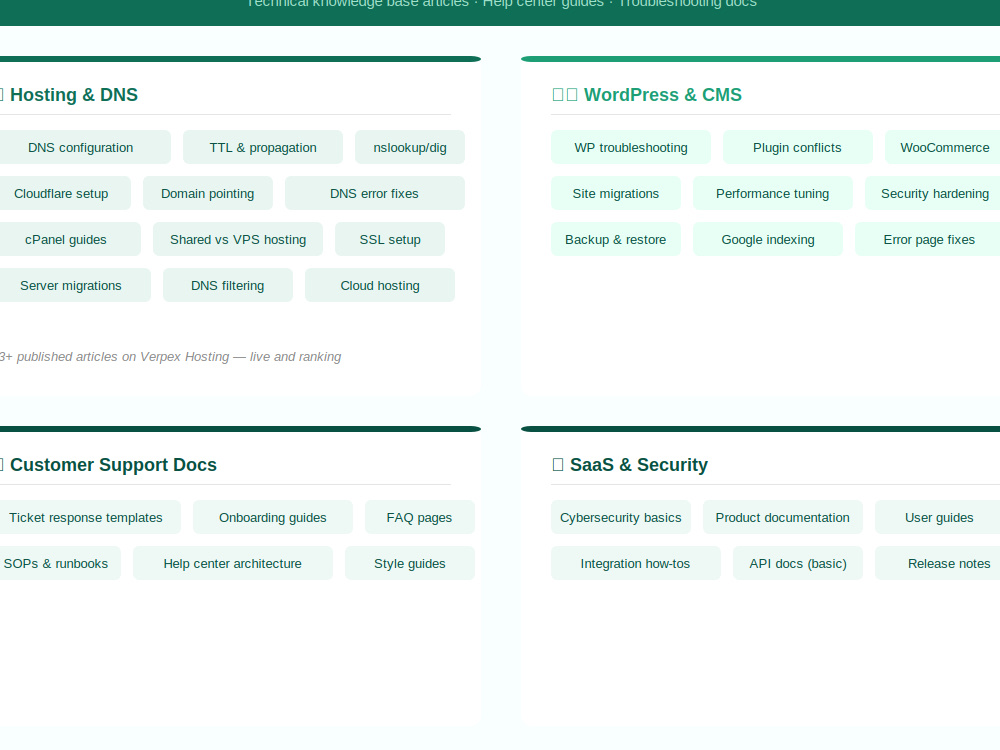1000x750 pixels.
Task: Click the Verpex Hosting published articles note
Action: (170, 357)
